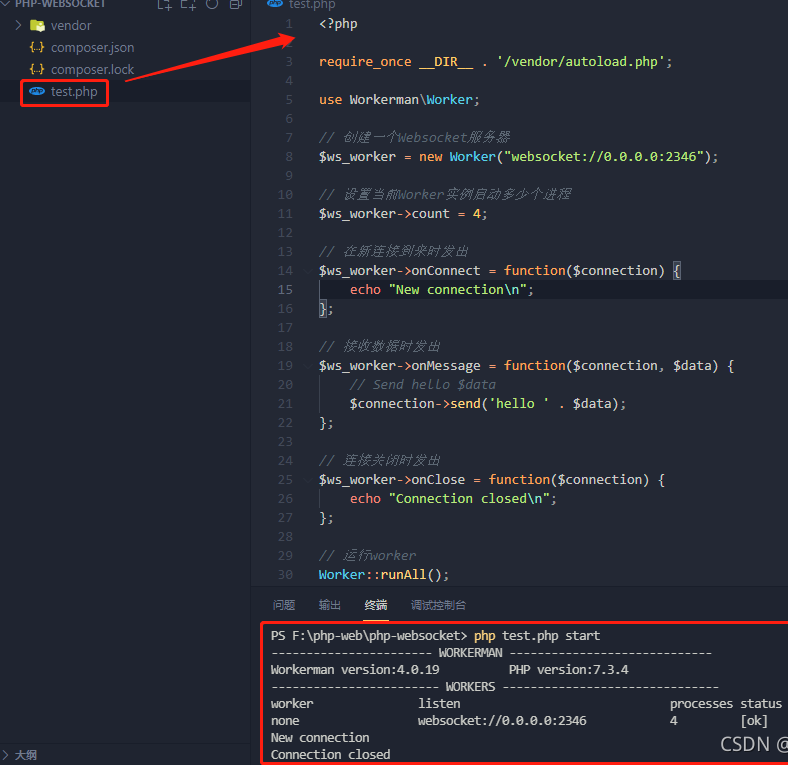The height and width of the screenshot is (765, 788).
Task: Click line number 30 in the gutter
Action: [285, 575]
